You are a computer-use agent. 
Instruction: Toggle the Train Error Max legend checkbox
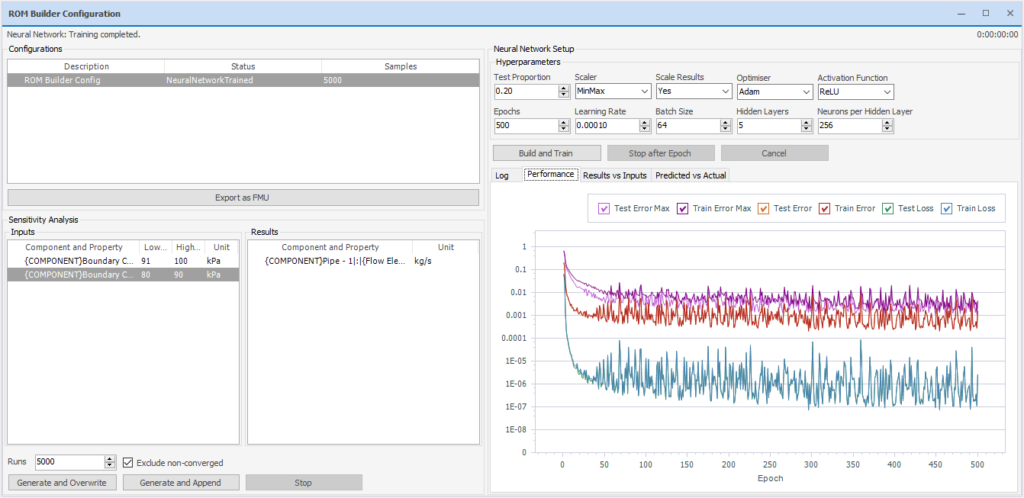pyautogui.click(x=683, y=209)
